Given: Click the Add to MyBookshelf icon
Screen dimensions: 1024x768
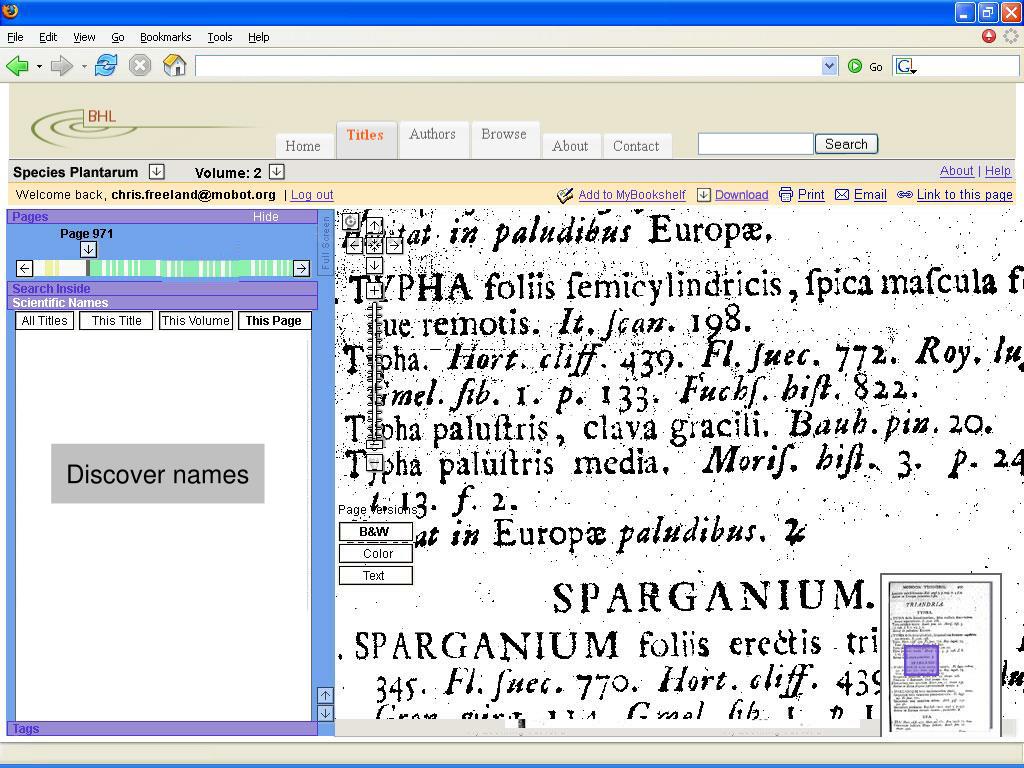Looking at the screenshot, I should pos(565,195).
